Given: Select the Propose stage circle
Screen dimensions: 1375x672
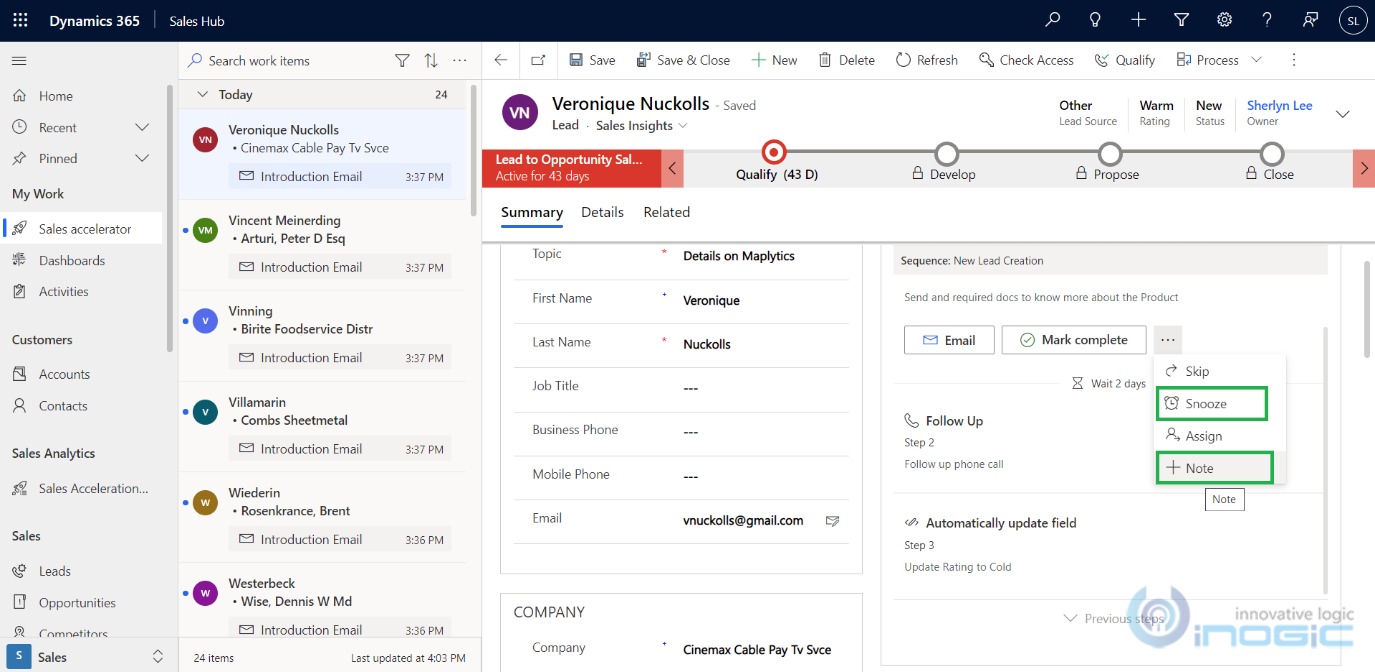Looking at the screenshot, I should 1109,154.
